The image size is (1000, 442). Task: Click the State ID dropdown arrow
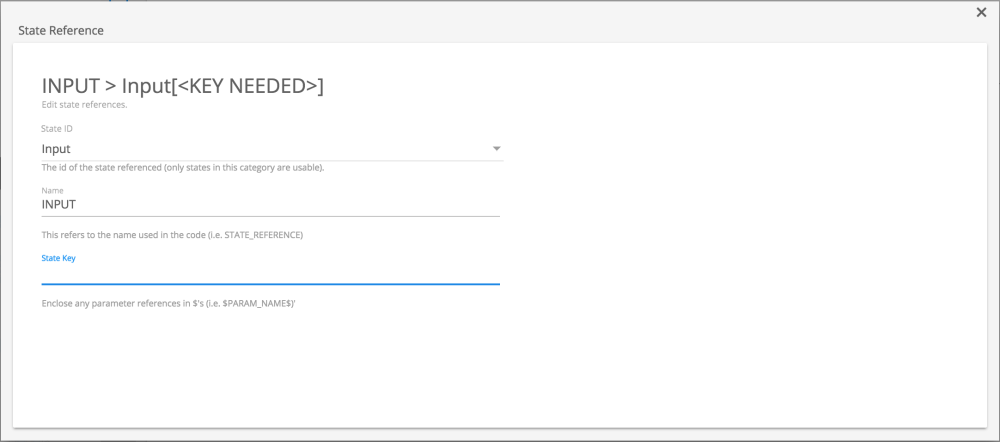[496, 149]
